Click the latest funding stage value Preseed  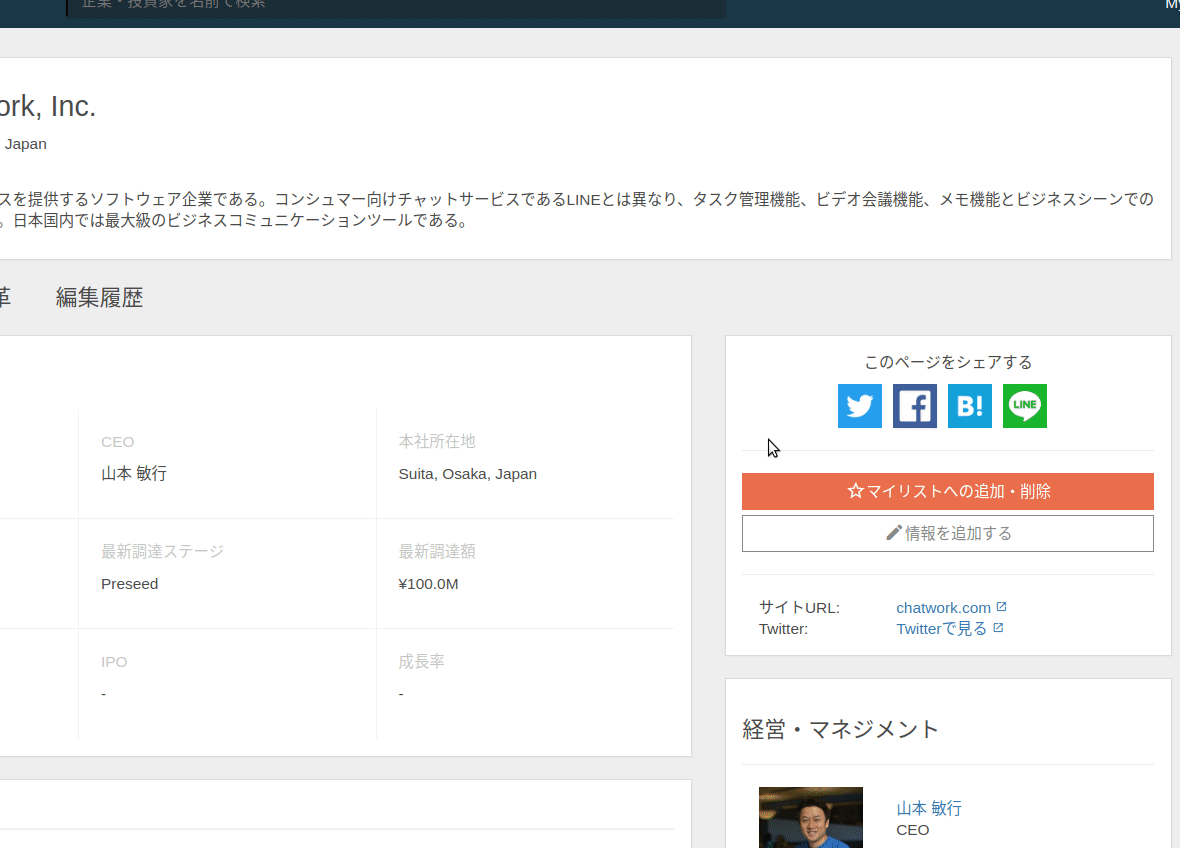pos(129,584)
